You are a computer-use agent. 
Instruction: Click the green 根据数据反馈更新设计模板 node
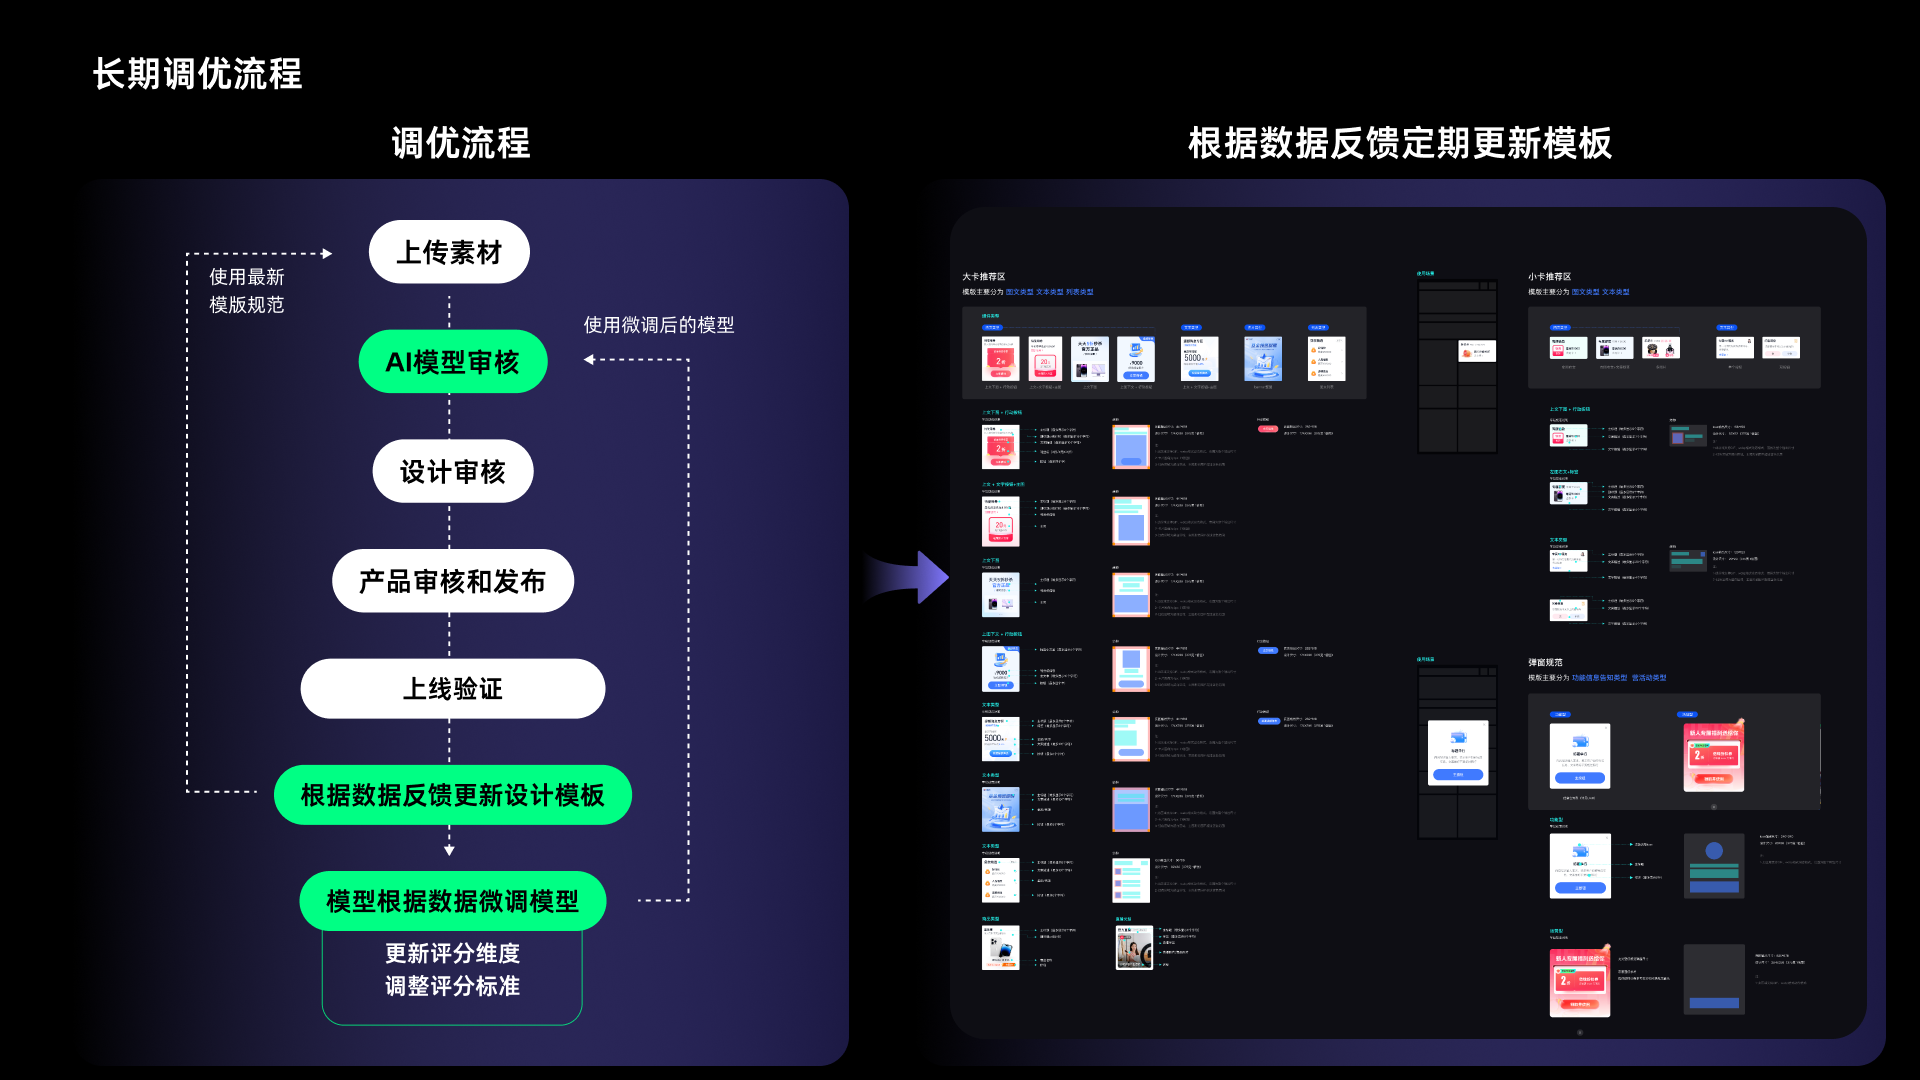click(x=452, y=795)
